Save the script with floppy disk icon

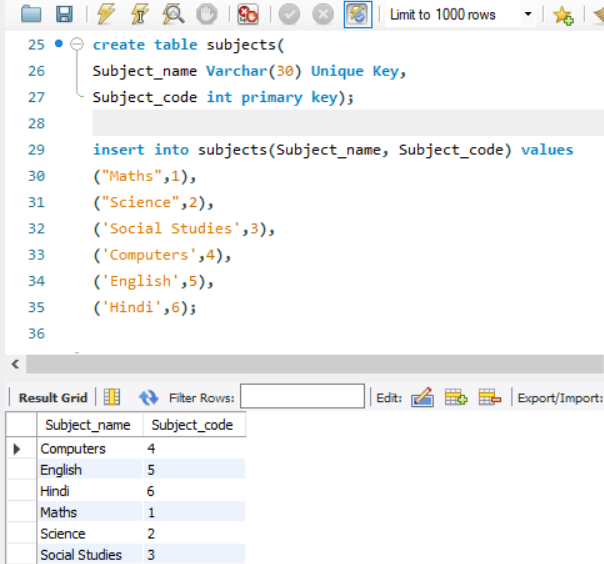pyautogui.click(x=64, y=14)
